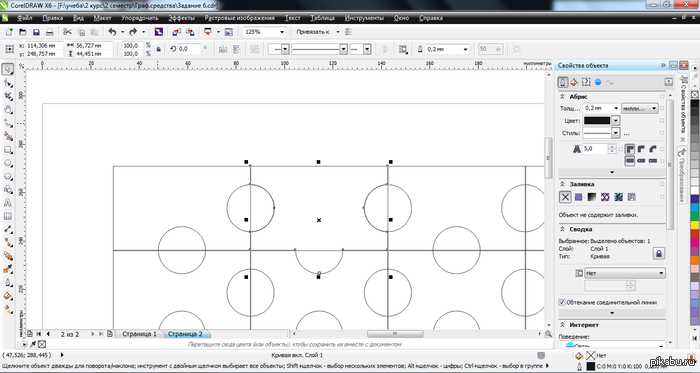Switch to Страница 1 tab

[139, 334]
